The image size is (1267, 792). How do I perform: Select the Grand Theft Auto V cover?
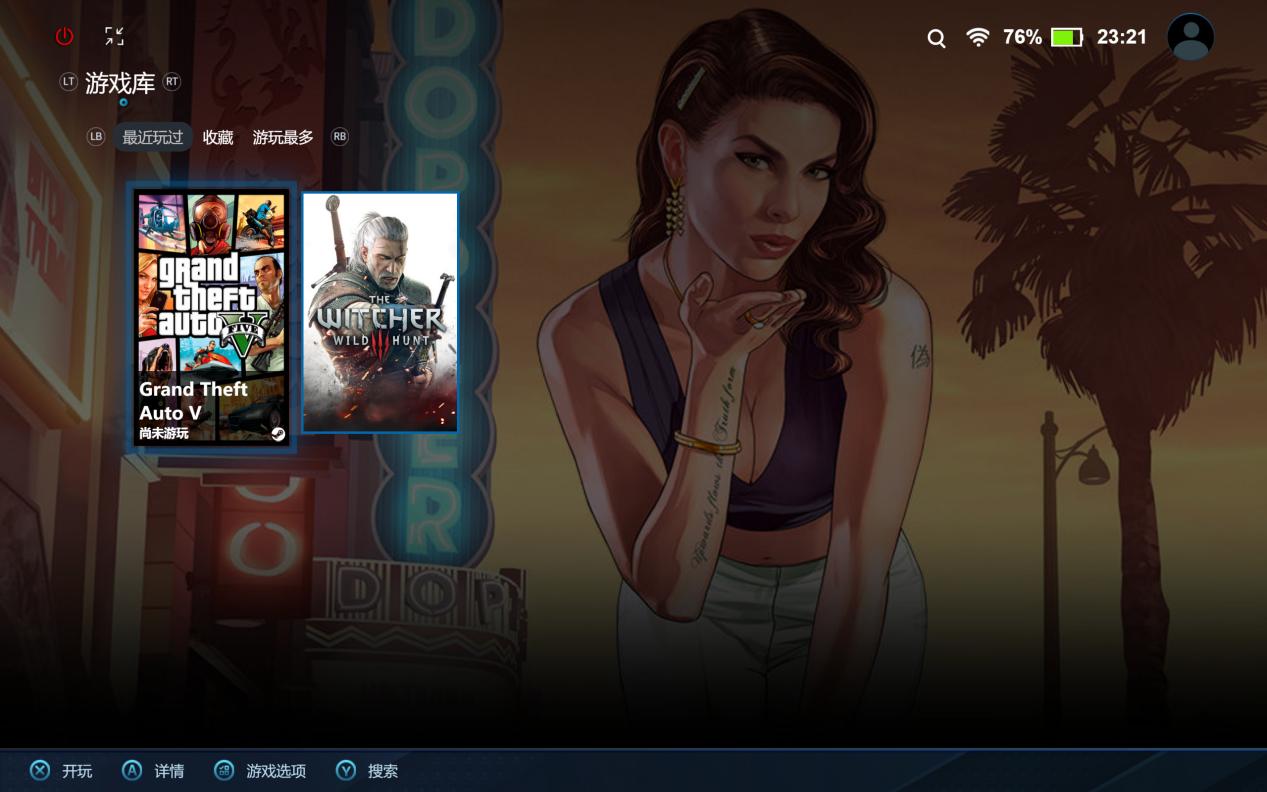point(212,318)
